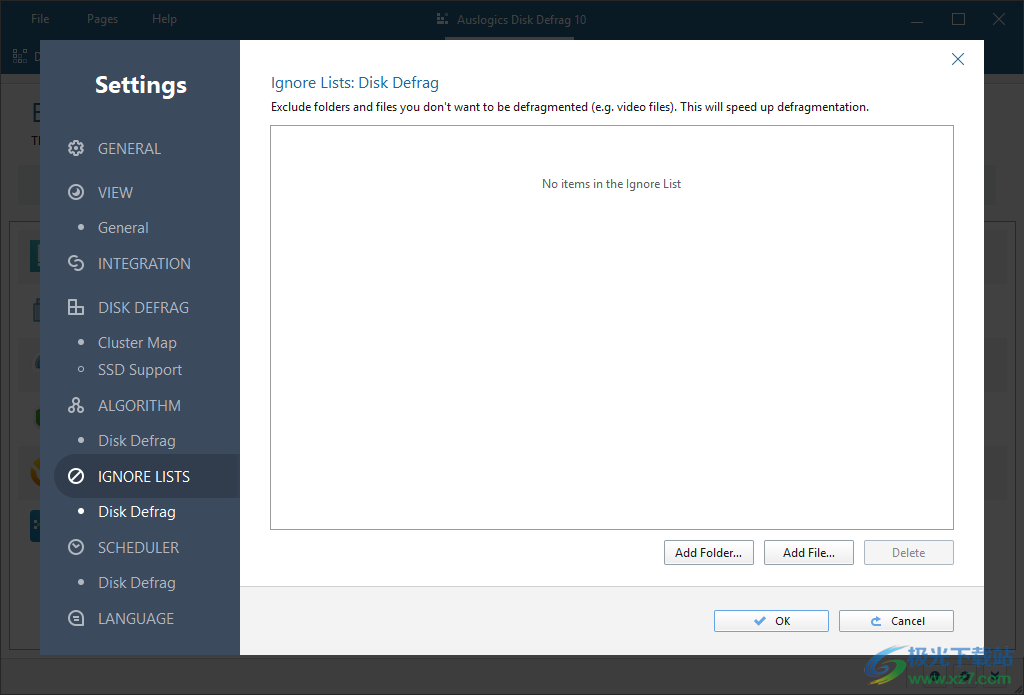Open the File menu in main window

point(40,19)
